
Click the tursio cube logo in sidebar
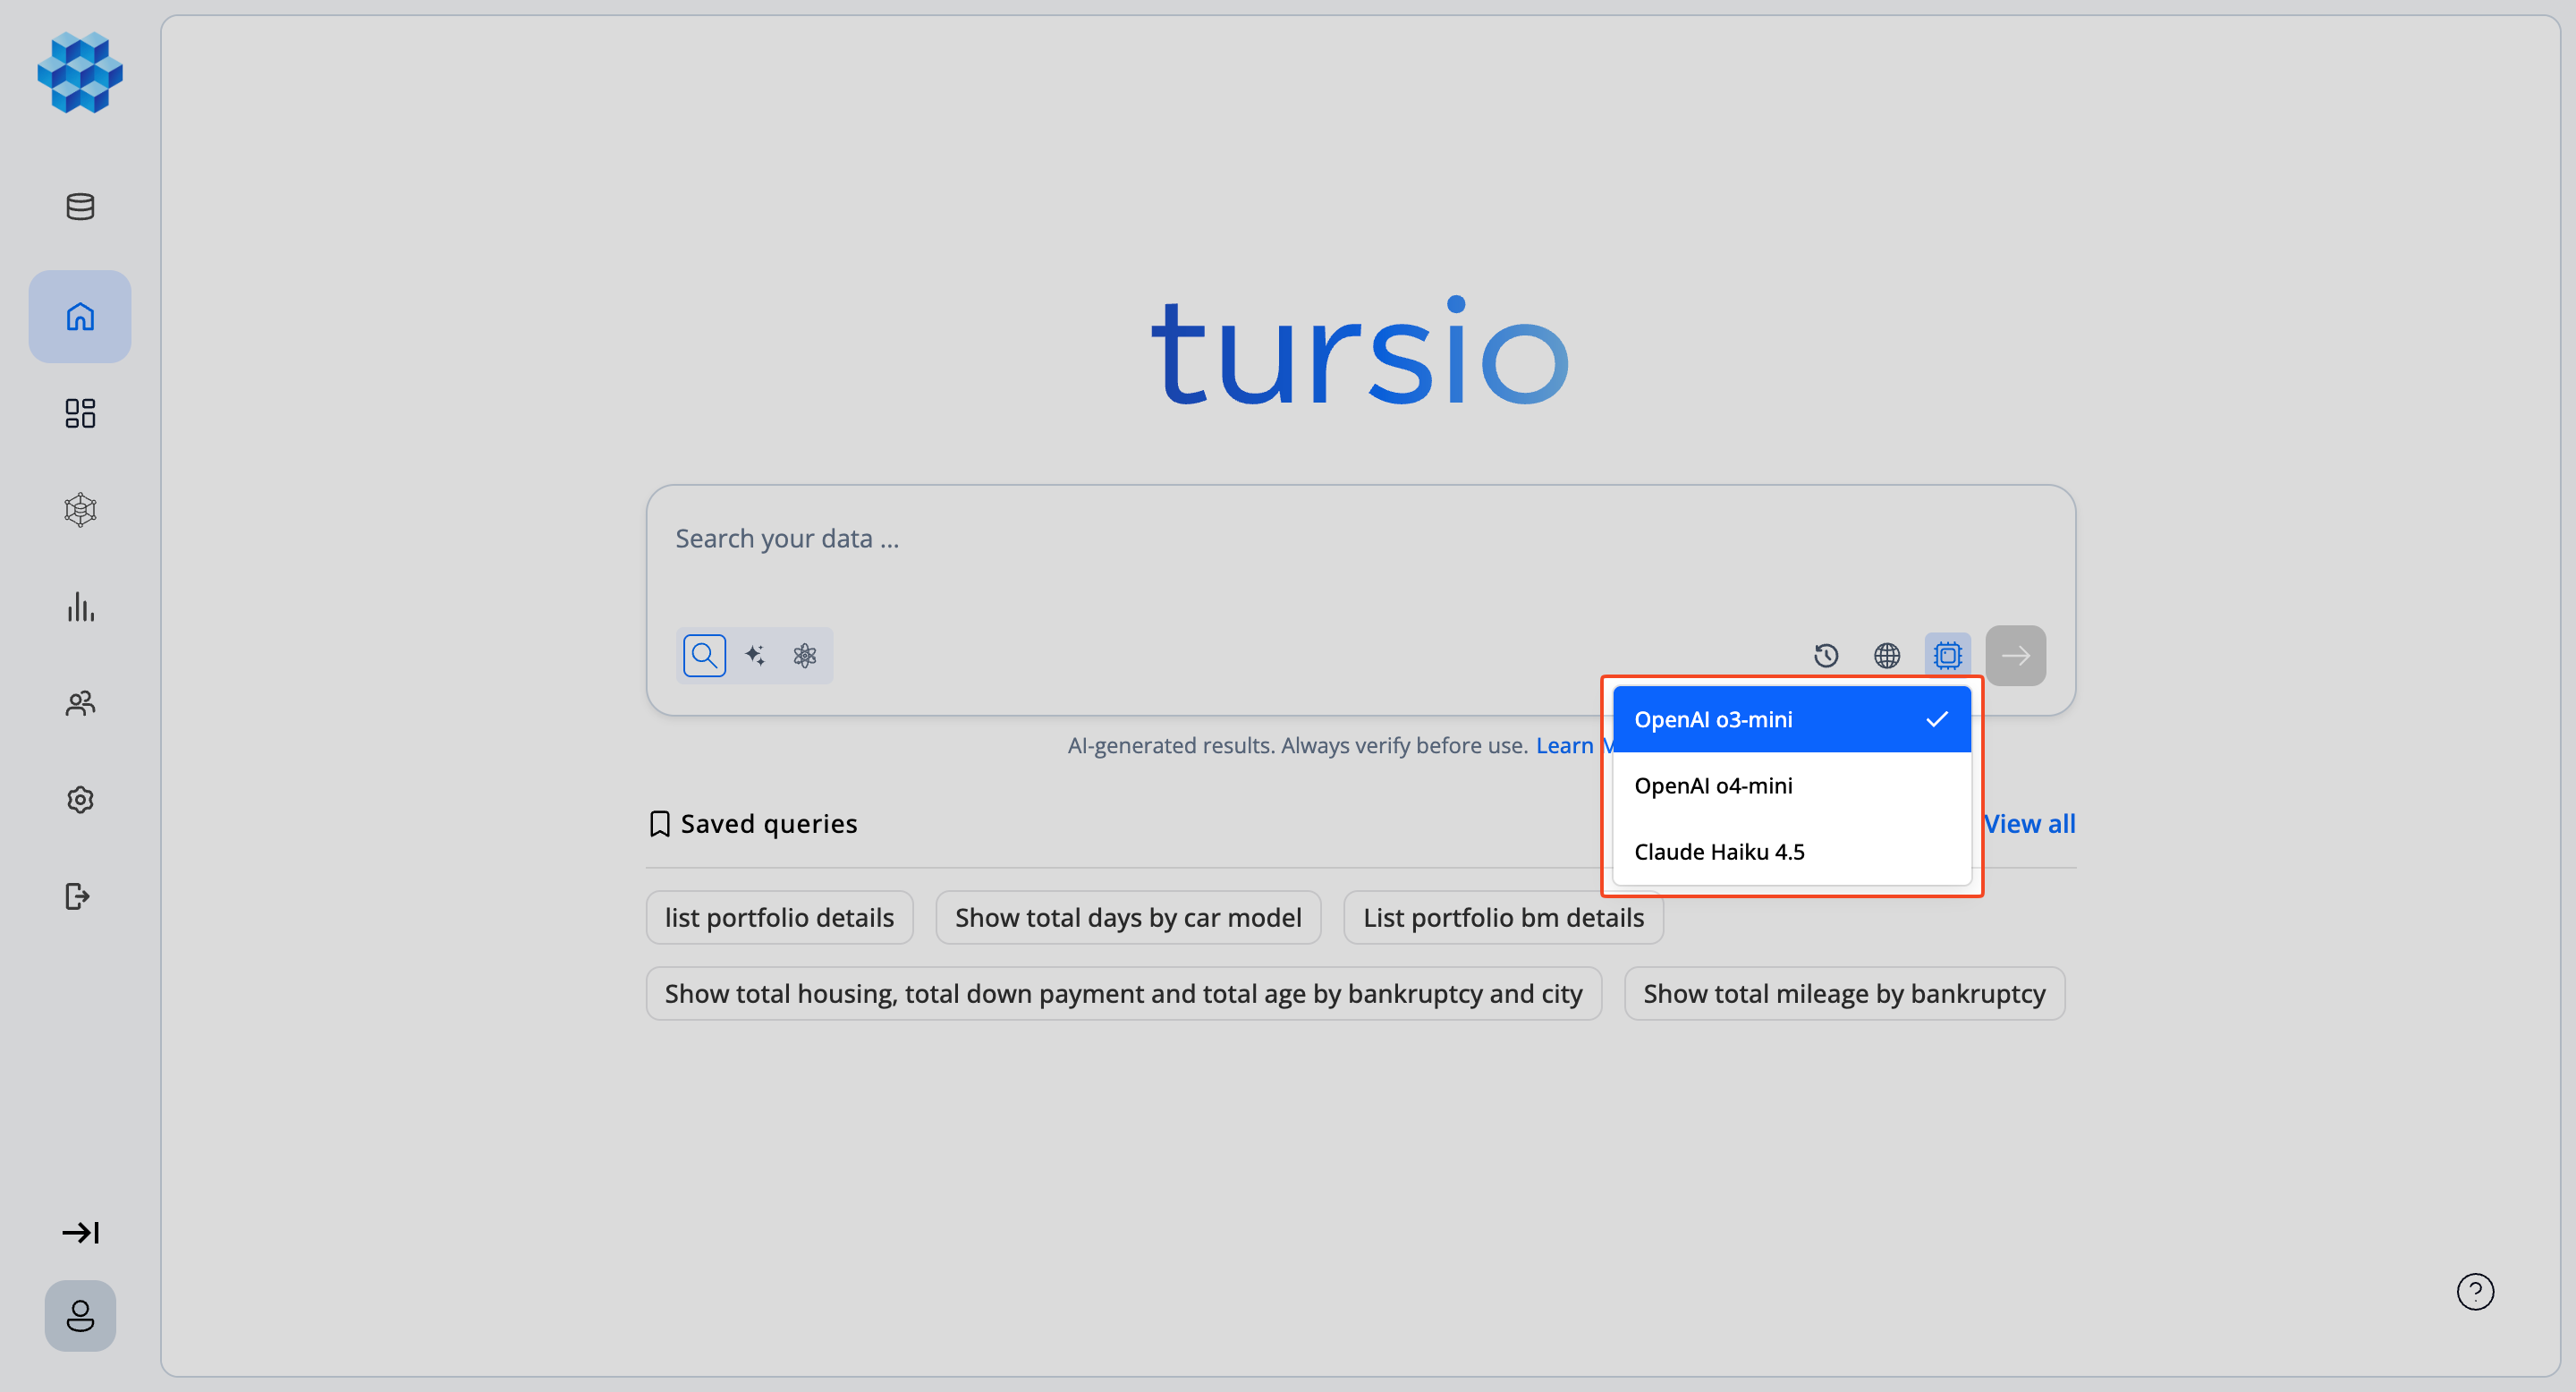pos(80,73)
